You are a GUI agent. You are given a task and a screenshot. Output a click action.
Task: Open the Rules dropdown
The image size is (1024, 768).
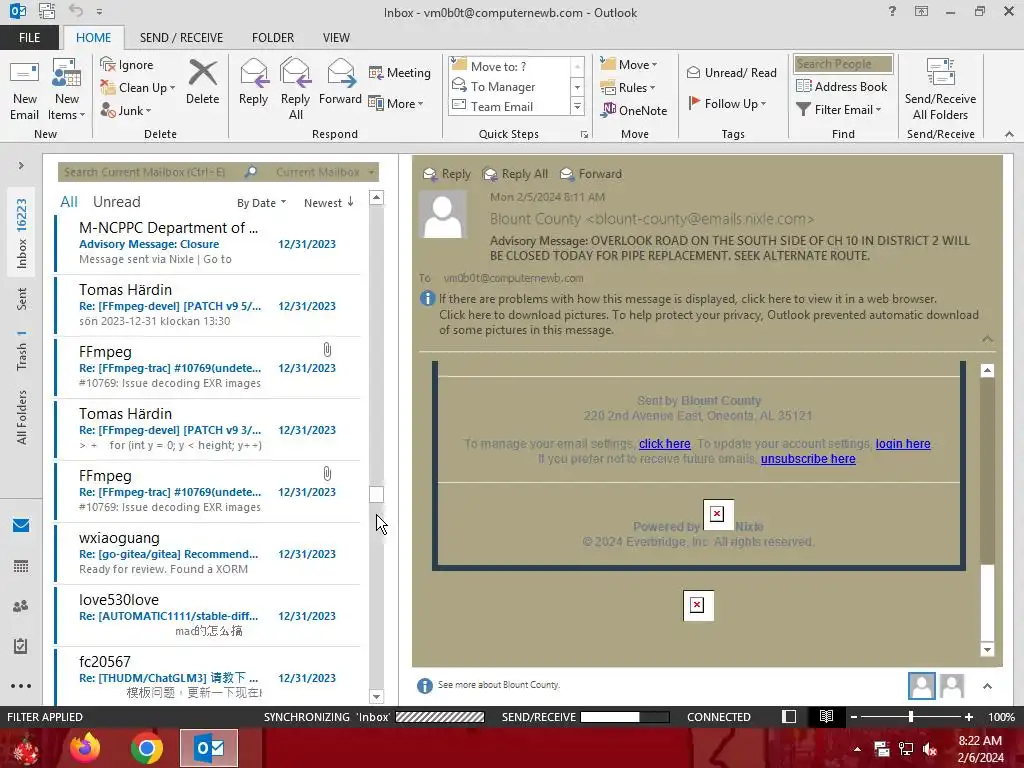pos(628,87)
